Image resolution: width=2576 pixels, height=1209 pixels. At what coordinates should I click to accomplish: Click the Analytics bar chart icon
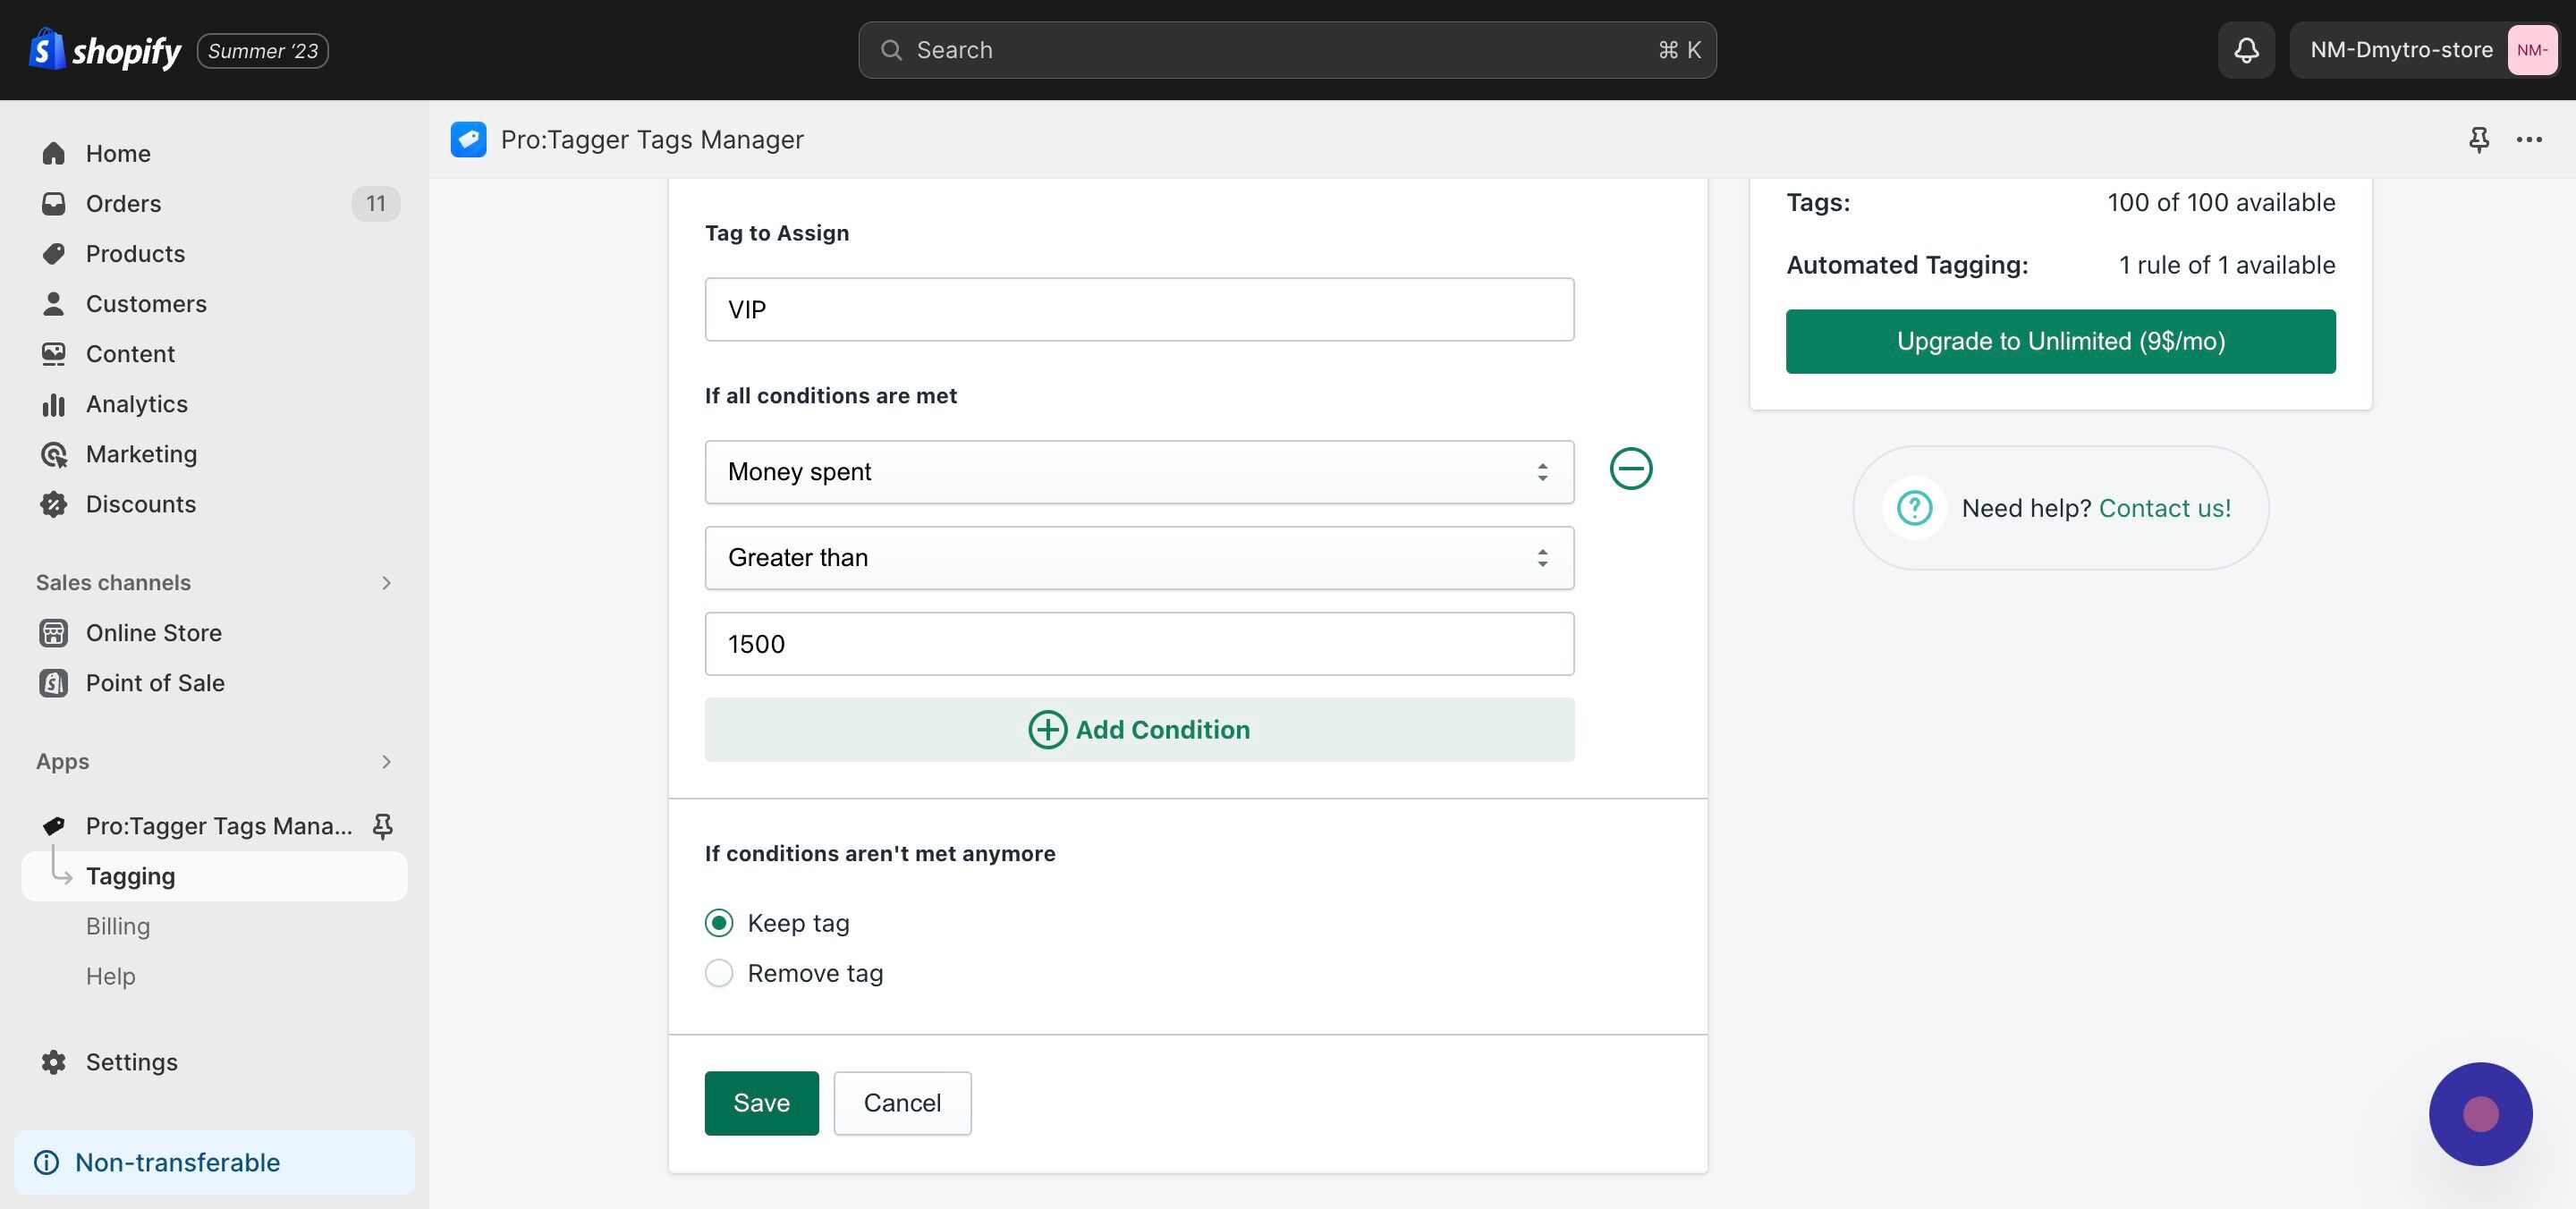pos(54,404)
